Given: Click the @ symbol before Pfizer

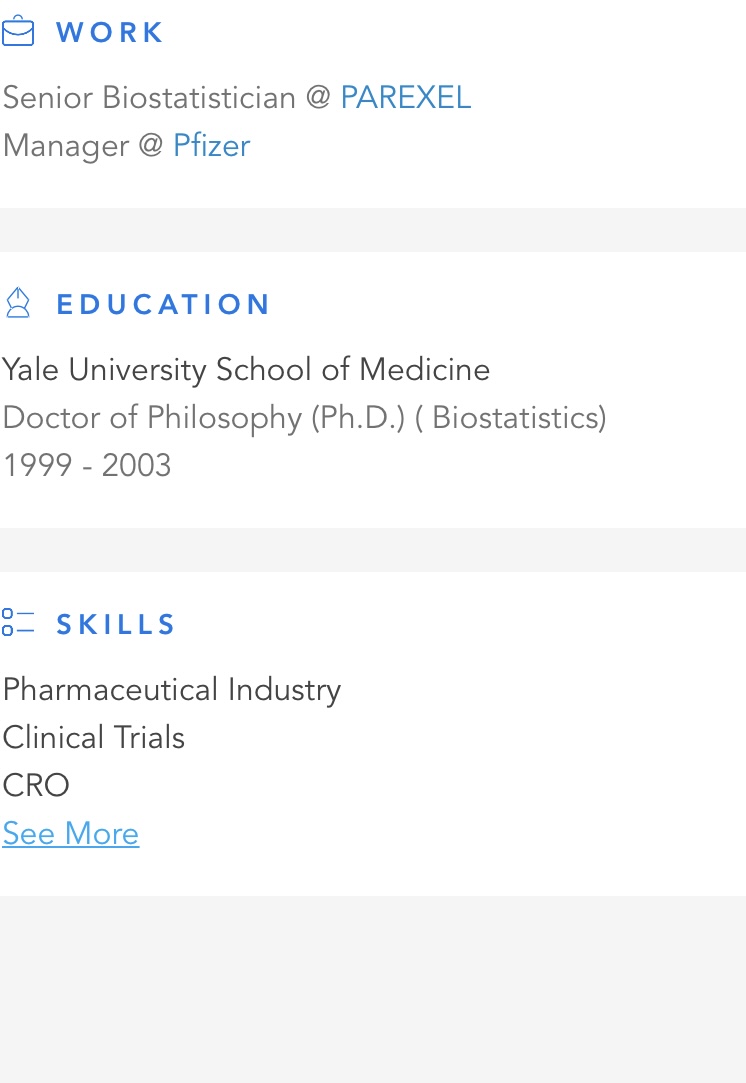Looking at the screenshot, I should point(151,146).
